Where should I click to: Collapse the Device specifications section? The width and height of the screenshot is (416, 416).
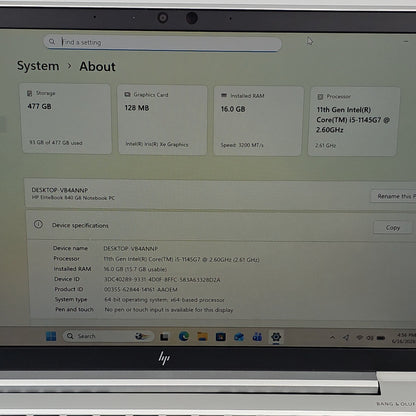(x=221, y=226)
